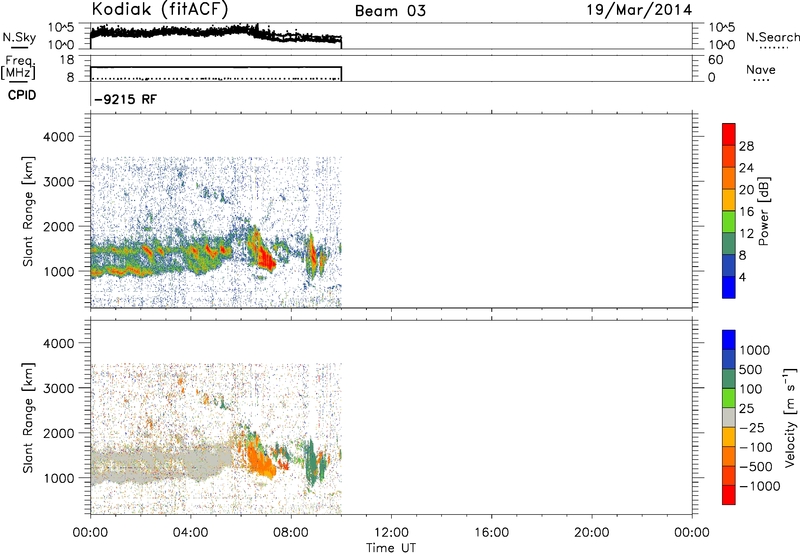Image resolution: width=800 pixels, height=554 pixels.
Task: Click the "24" label on Power colorbar
Action: point(746,168)
